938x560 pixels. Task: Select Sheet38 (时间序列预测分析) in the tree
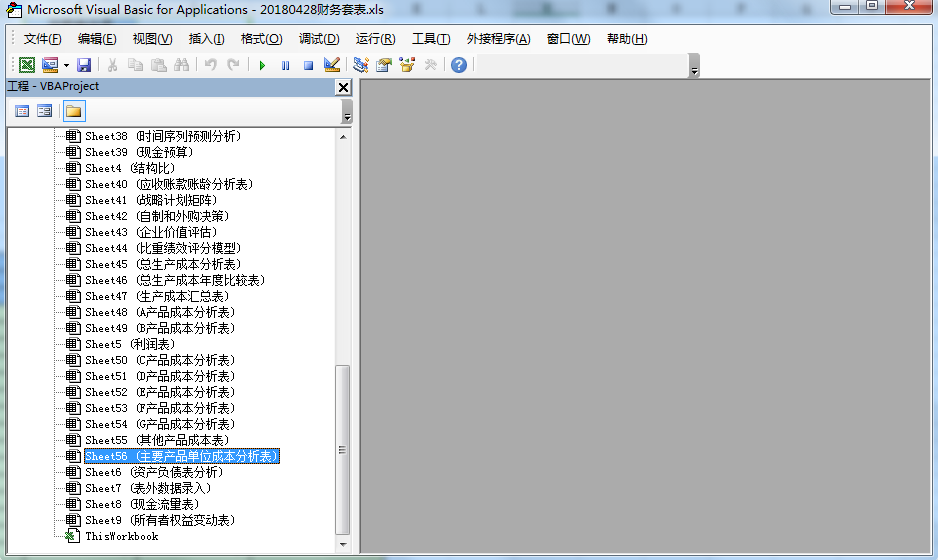click(163, 136)
